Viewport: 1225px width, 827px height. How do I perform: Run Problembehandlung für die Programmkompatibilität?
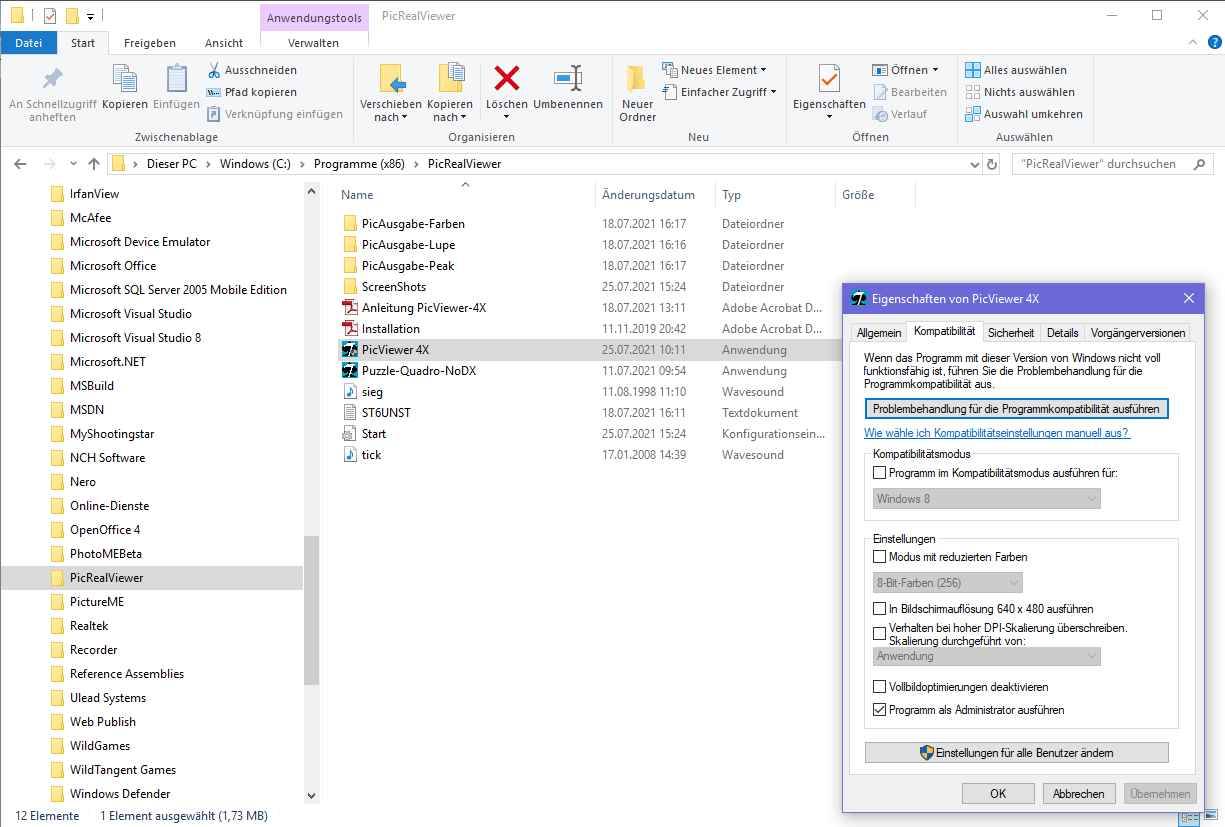pyautogui.click(x=1016, y=409)
